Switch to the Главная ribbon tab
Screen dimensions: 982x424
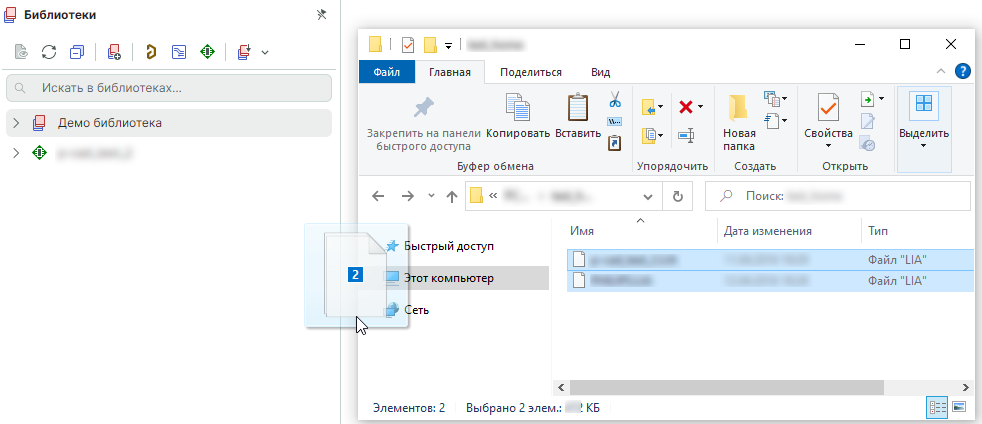point(450,72)
